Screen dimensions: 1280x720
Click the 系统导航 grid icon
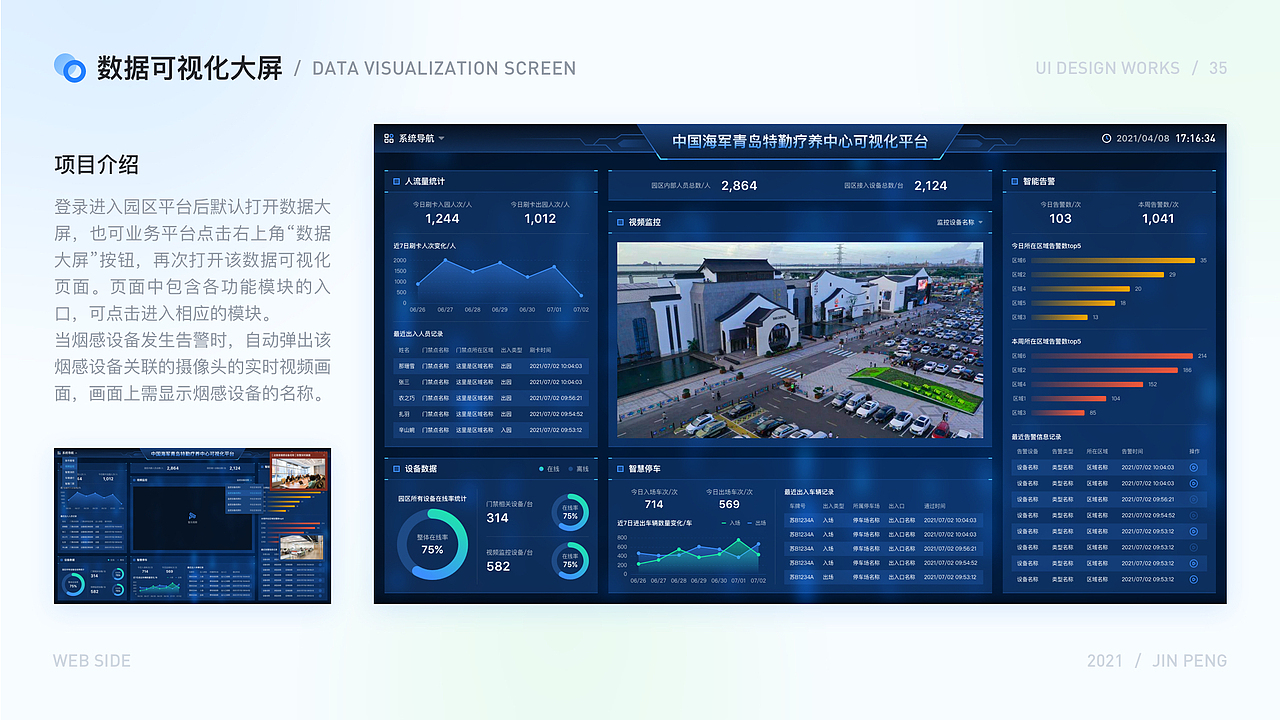pos(390,138)
